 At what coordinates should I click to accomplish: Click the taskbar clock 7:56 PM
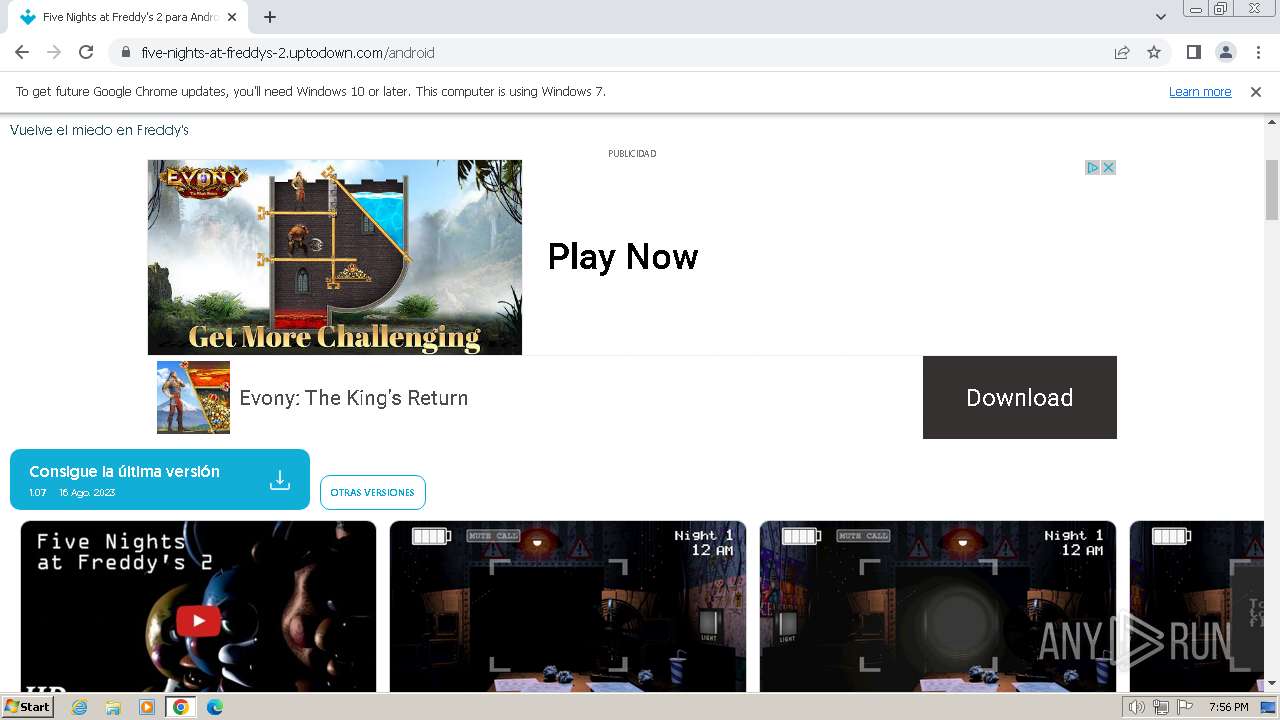click(1228, 707)
